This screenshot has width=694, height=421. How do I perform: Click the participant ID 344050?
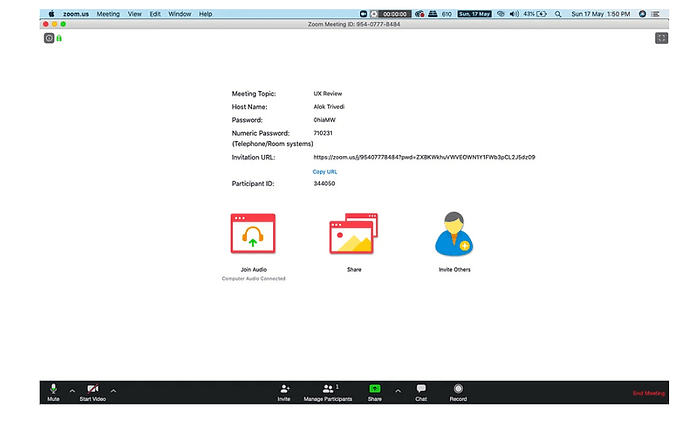[324, 183]
